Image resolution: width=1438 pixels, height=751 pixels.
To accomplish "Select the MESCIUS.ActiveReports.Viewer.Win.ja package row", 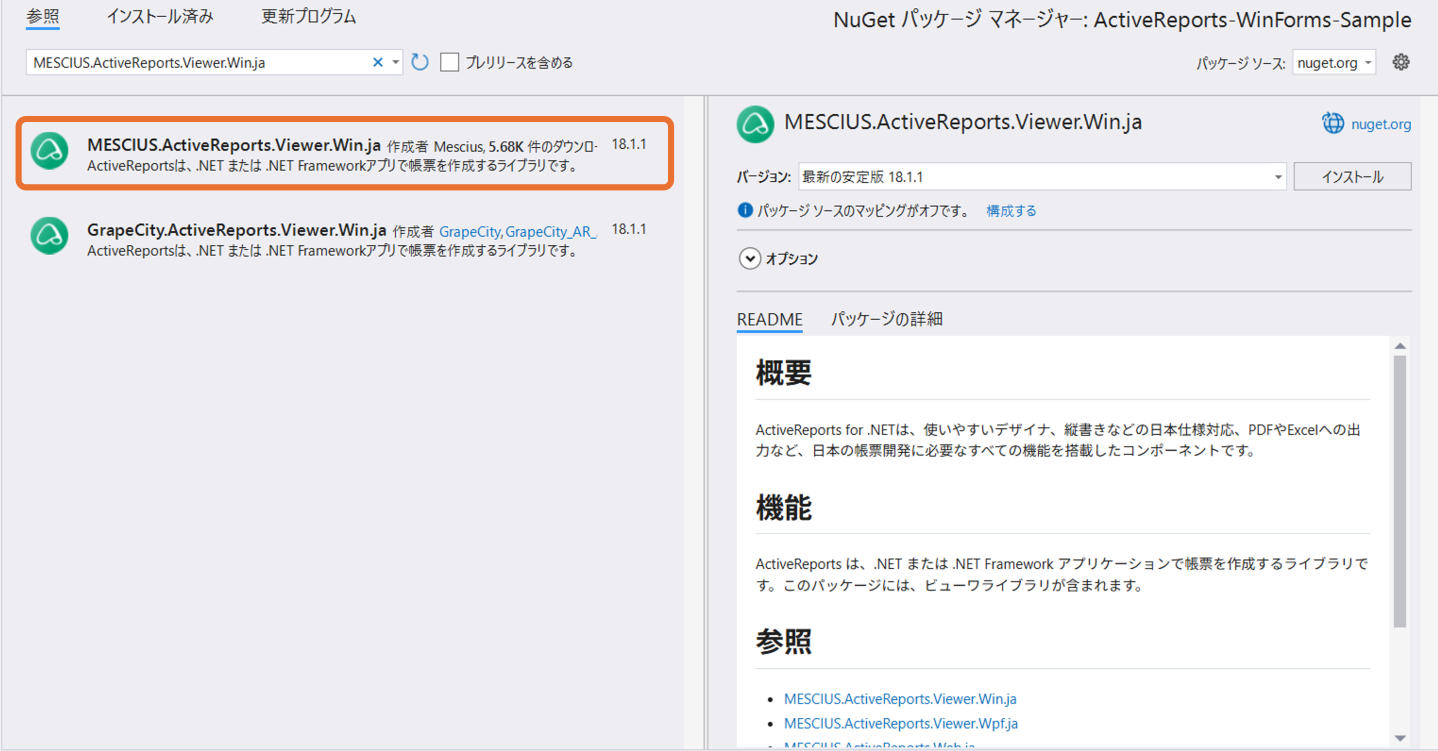I will 345,153.
